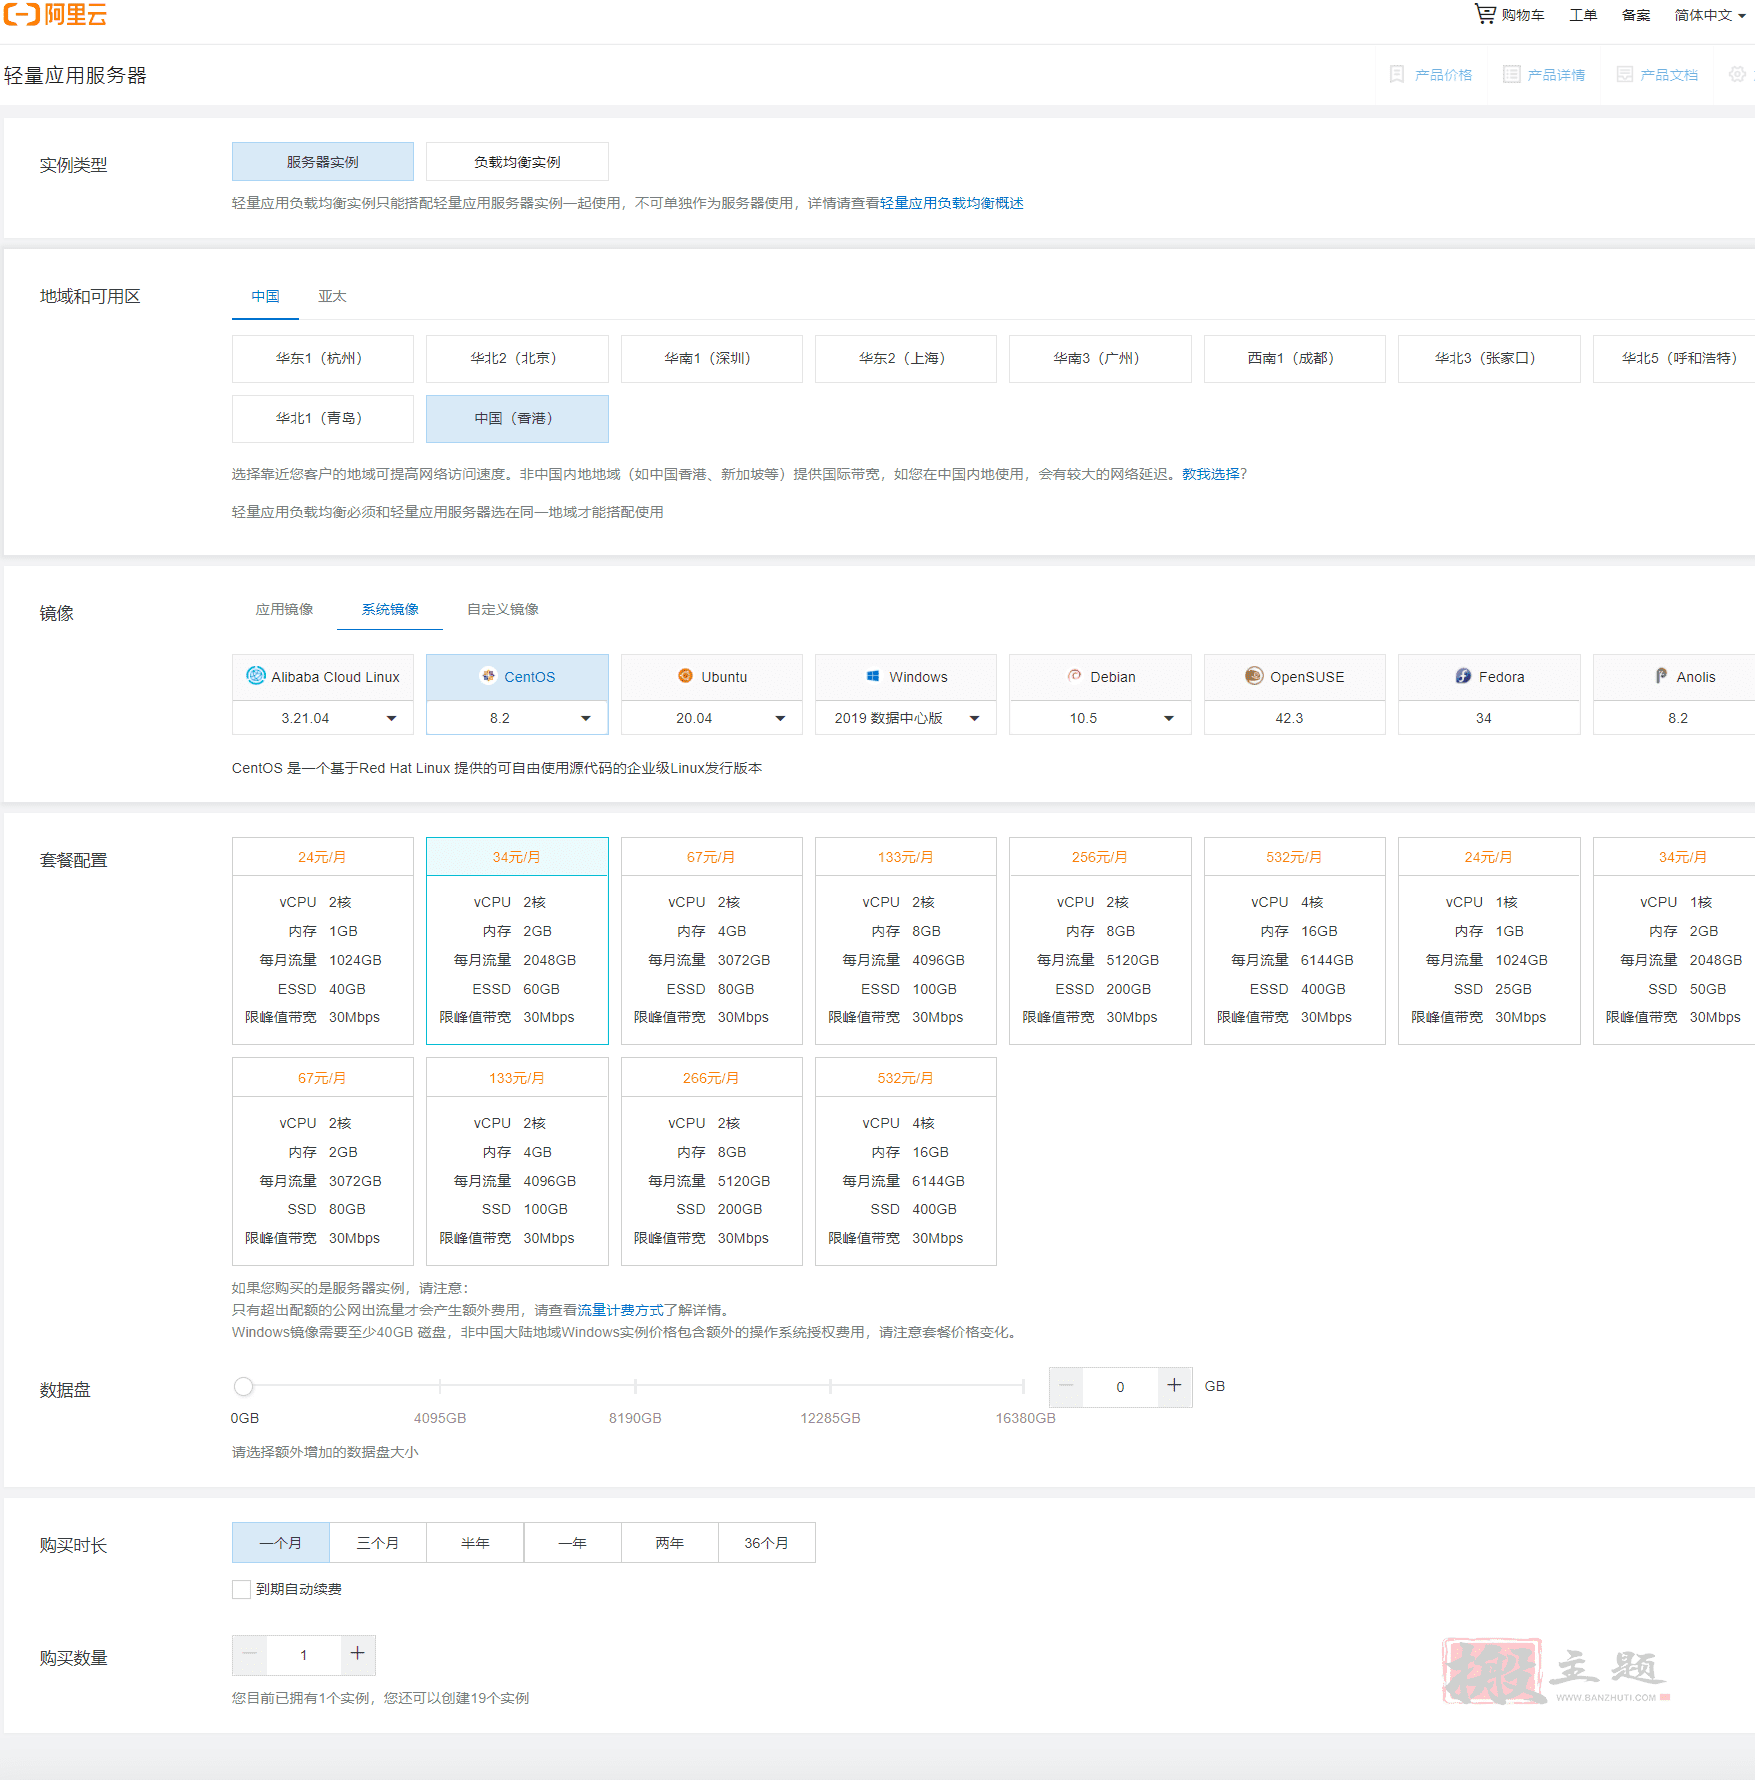Choose region 华北1（青岛）
The width and height of the screenshot is (1755, 1780).
pos(322,418)
